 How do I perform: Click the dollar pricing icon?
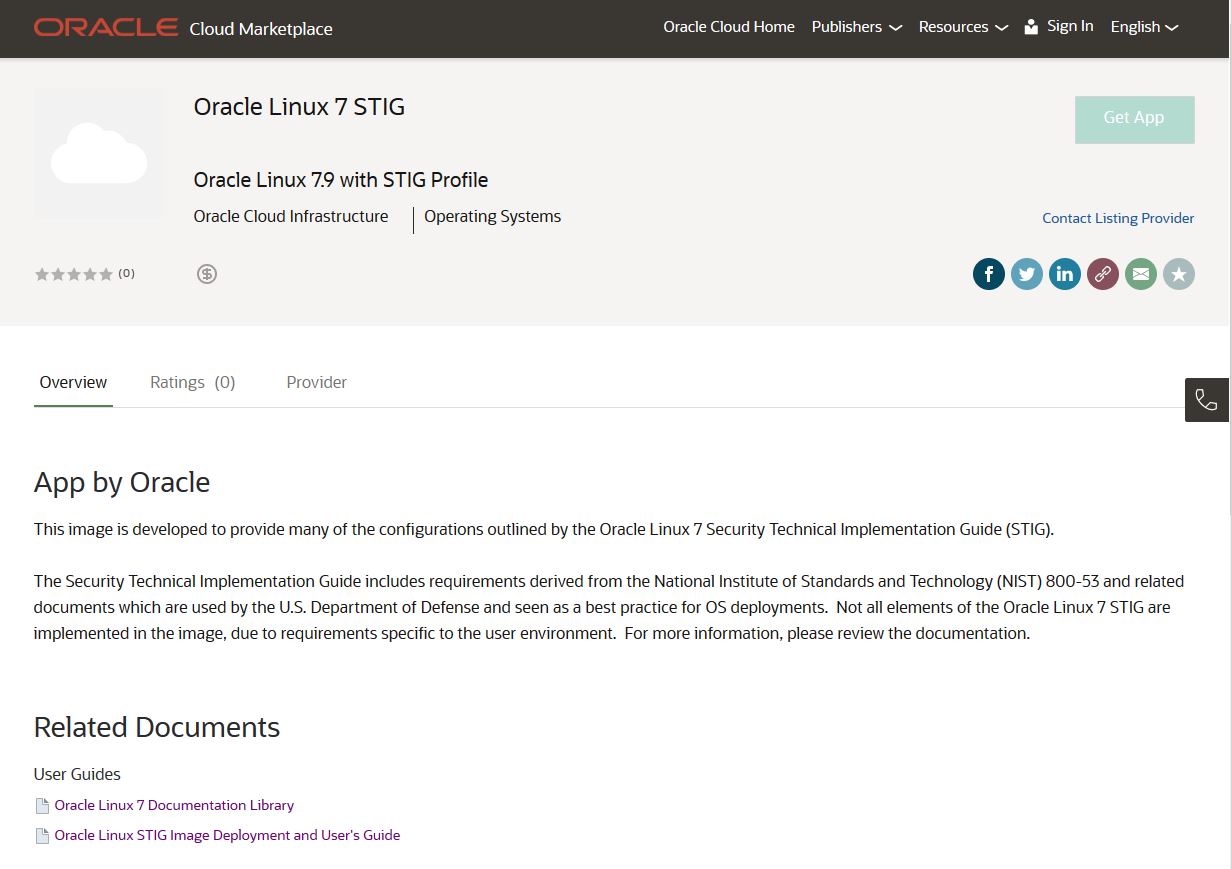(x=207, y=273)
